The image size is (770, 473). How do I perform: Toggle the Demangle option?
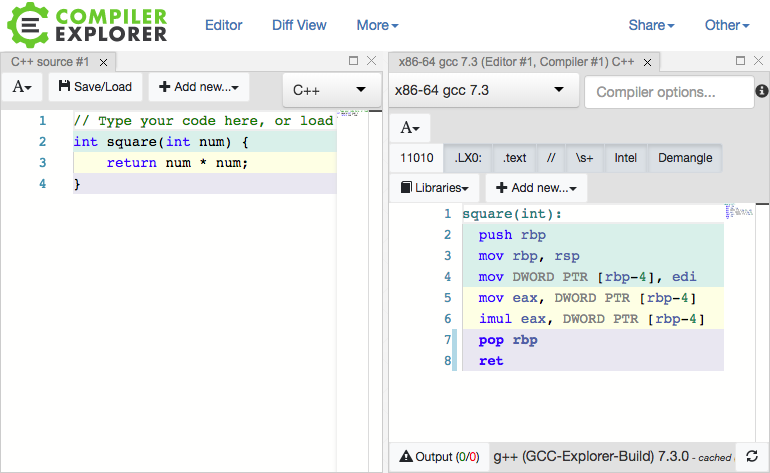tap(685, 158)
